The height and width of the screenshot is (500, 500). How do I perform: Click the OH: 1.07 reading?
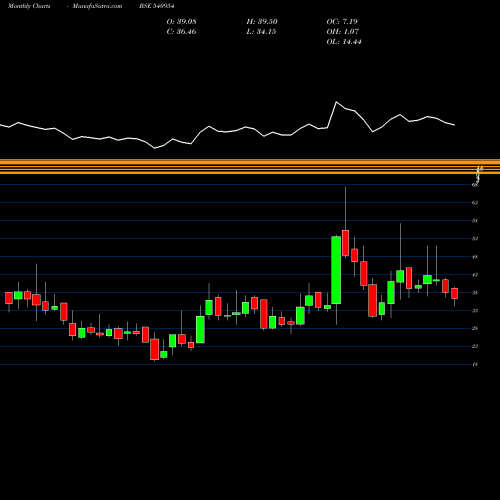[x=342, y=32]
